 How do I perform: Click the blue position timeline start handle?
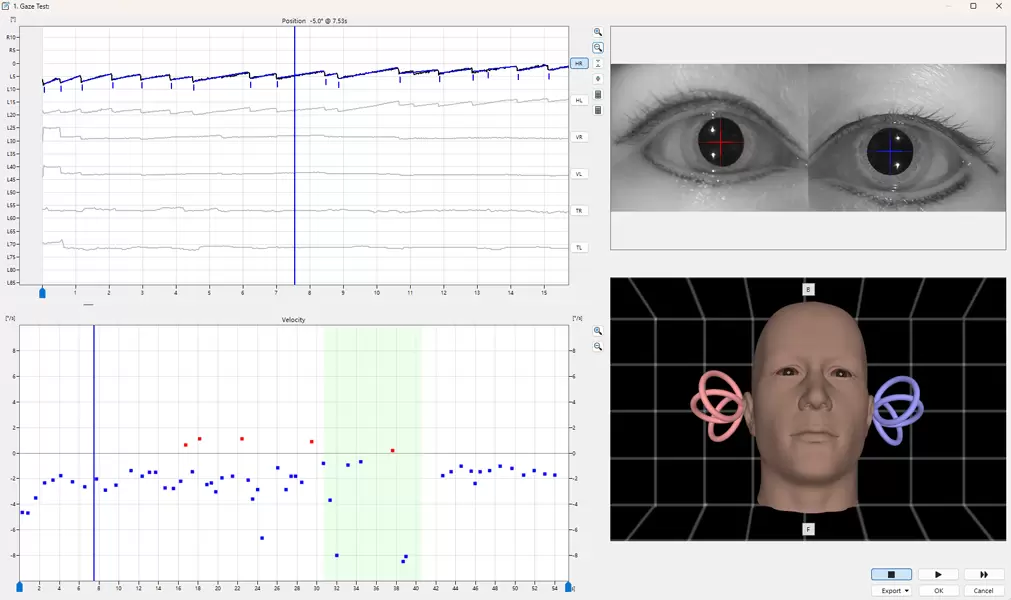point(42,293)
